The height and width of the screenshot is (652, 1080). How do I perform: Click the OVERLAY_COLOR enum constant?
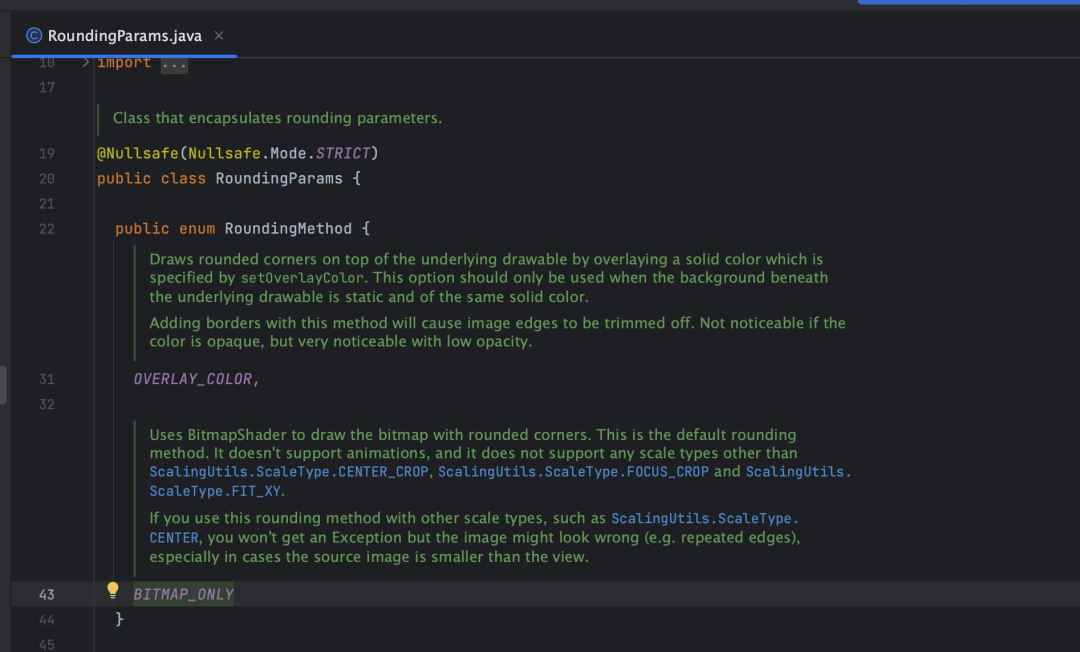[x=193, y=379]
